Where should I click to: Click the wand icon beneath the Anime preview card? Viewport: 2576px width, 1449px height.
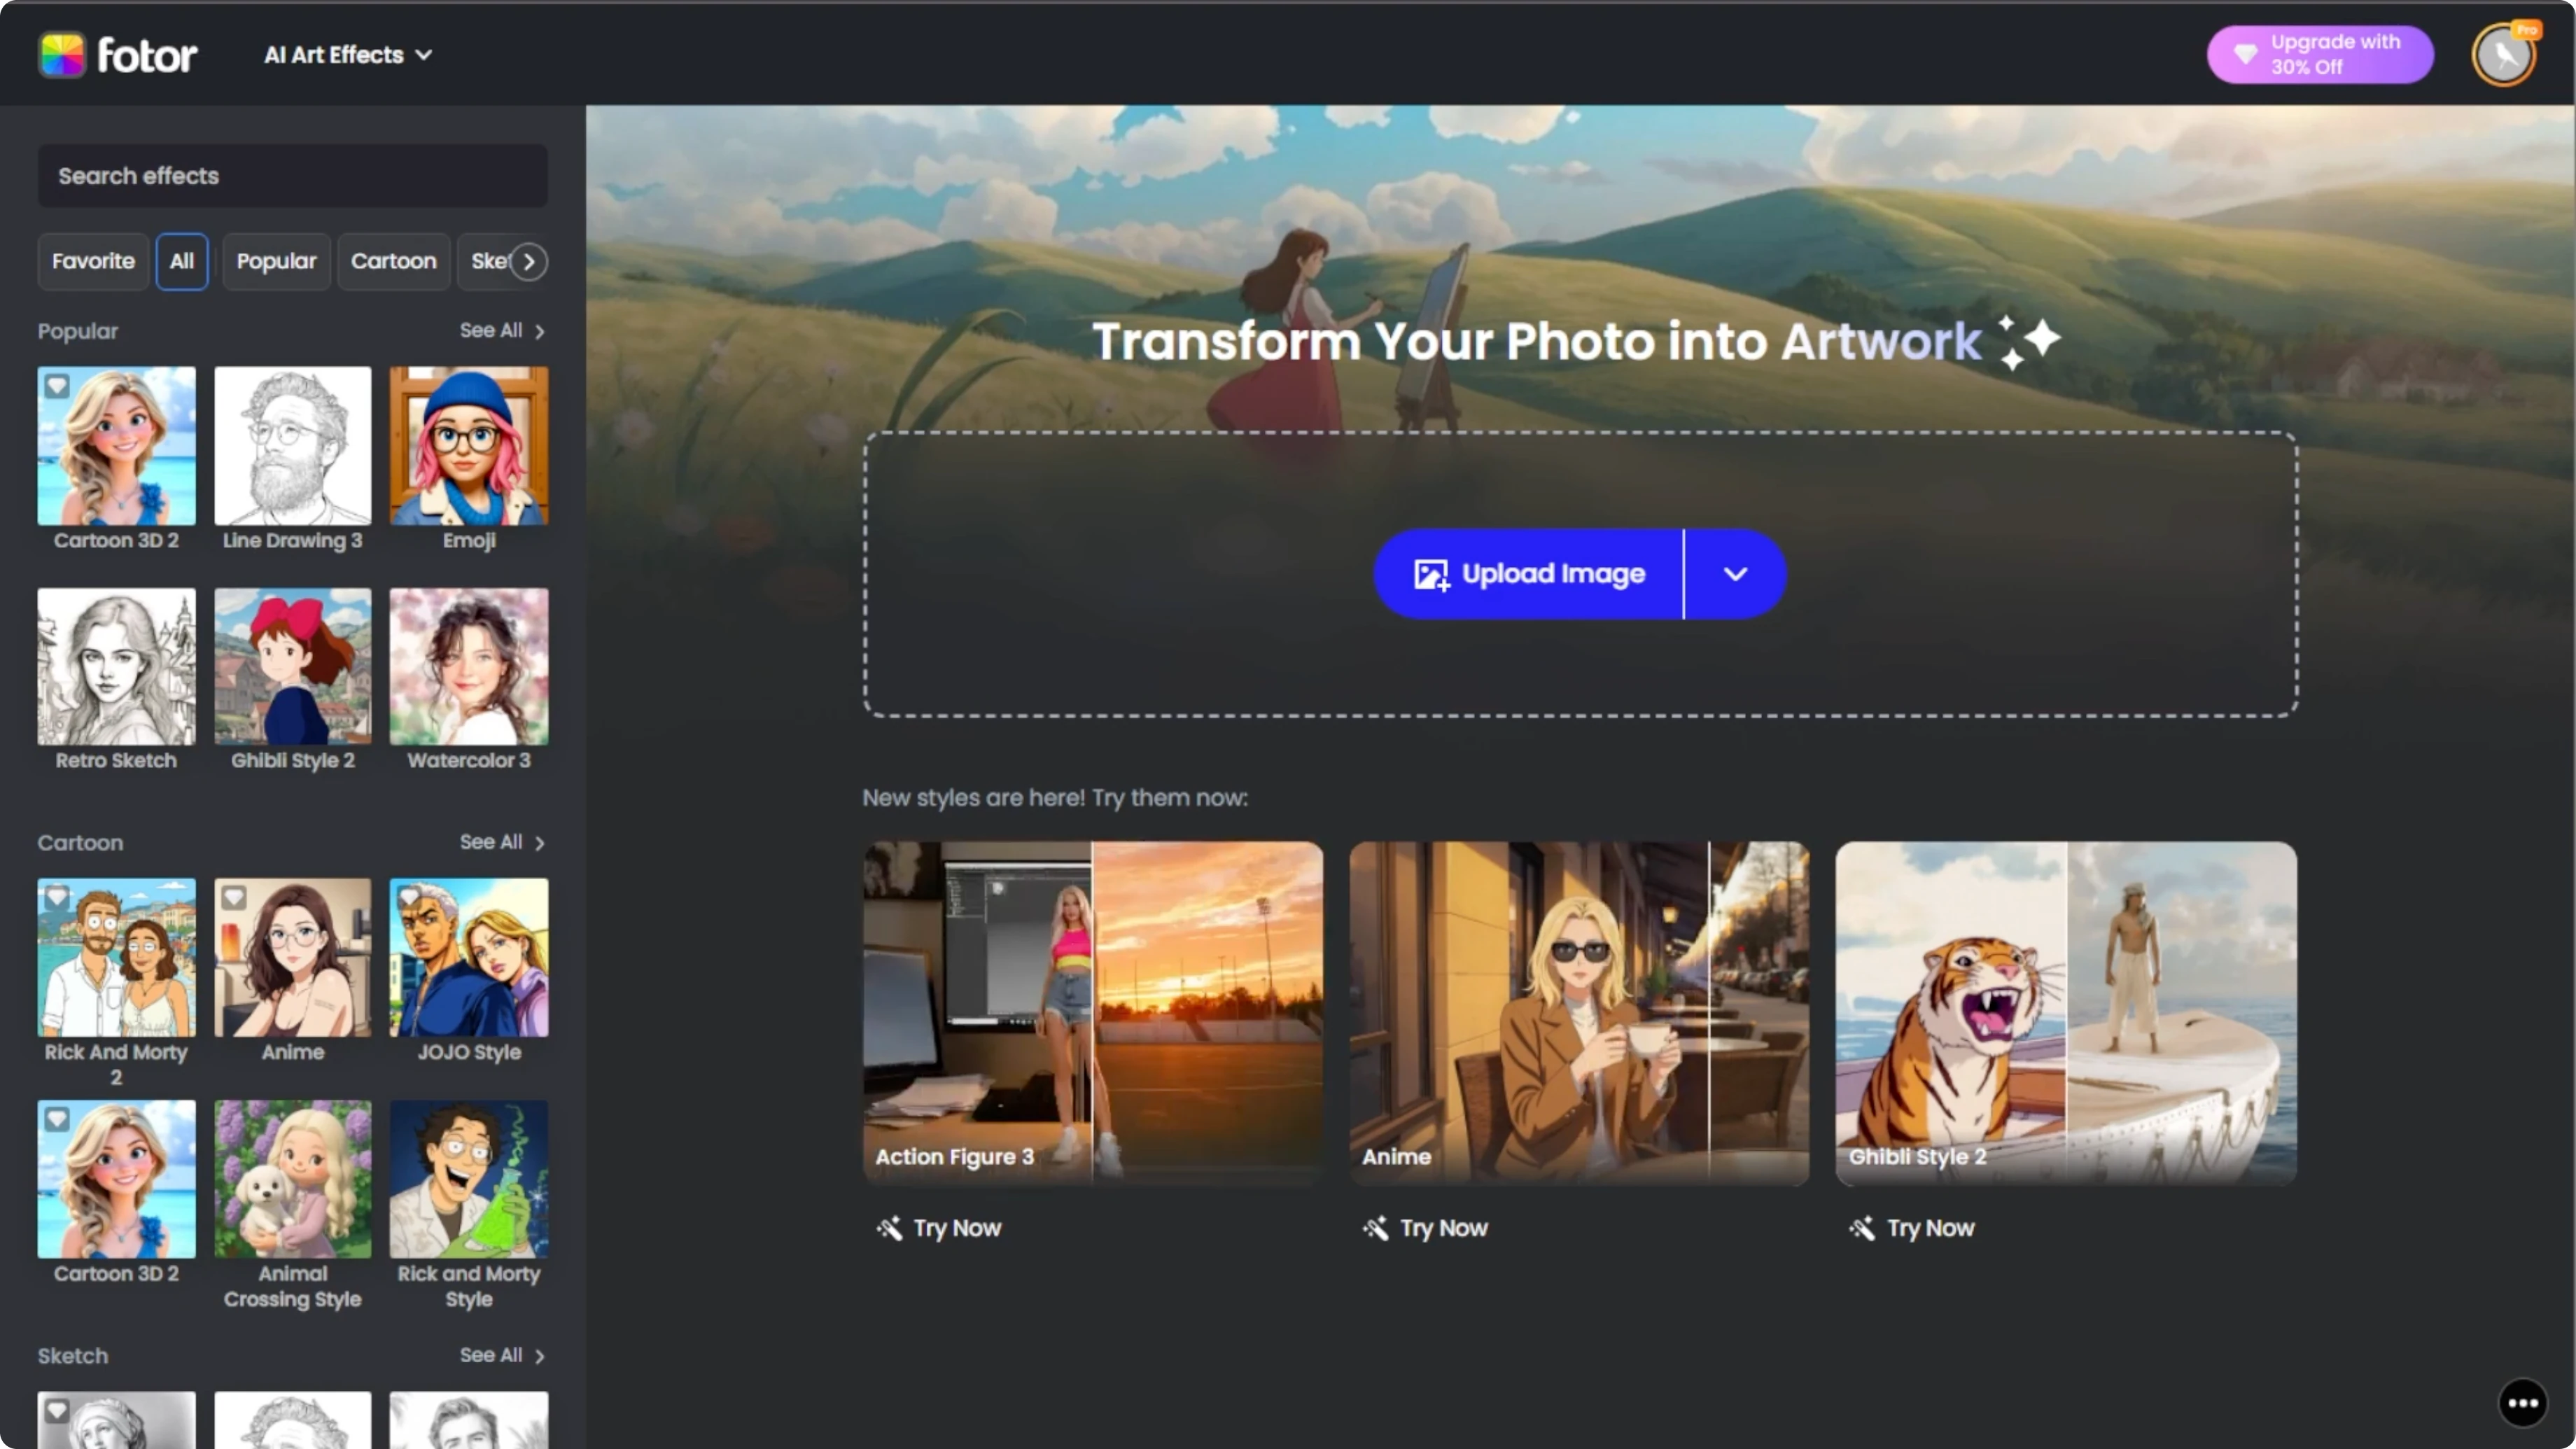tap(1375, 1228)
